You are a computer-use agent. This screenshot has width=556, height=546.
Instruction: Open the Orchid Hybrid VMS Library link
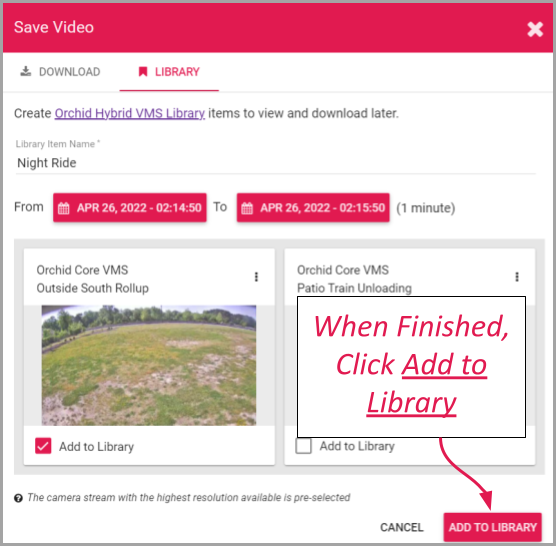(130, 113)
